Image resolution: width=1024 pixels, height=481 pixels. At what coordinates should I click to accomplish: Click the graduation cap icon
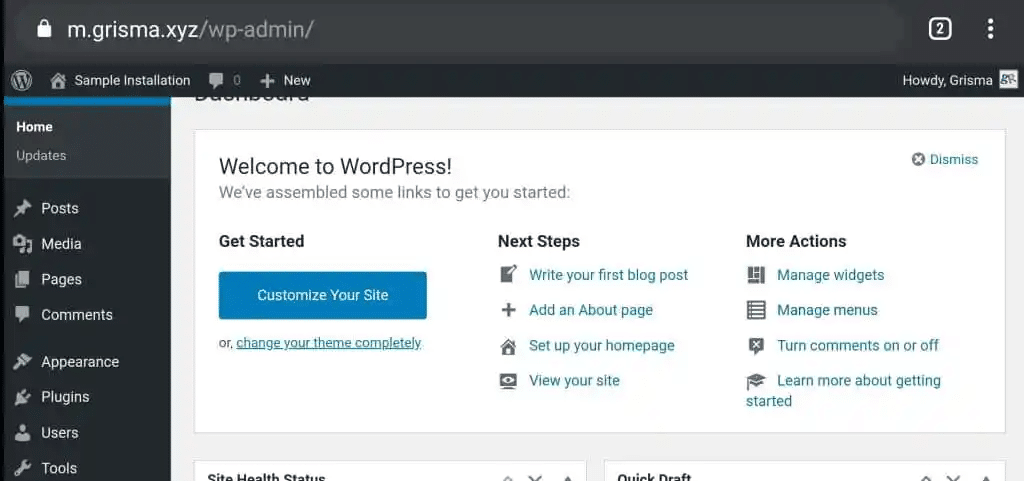tap(756, 381)
